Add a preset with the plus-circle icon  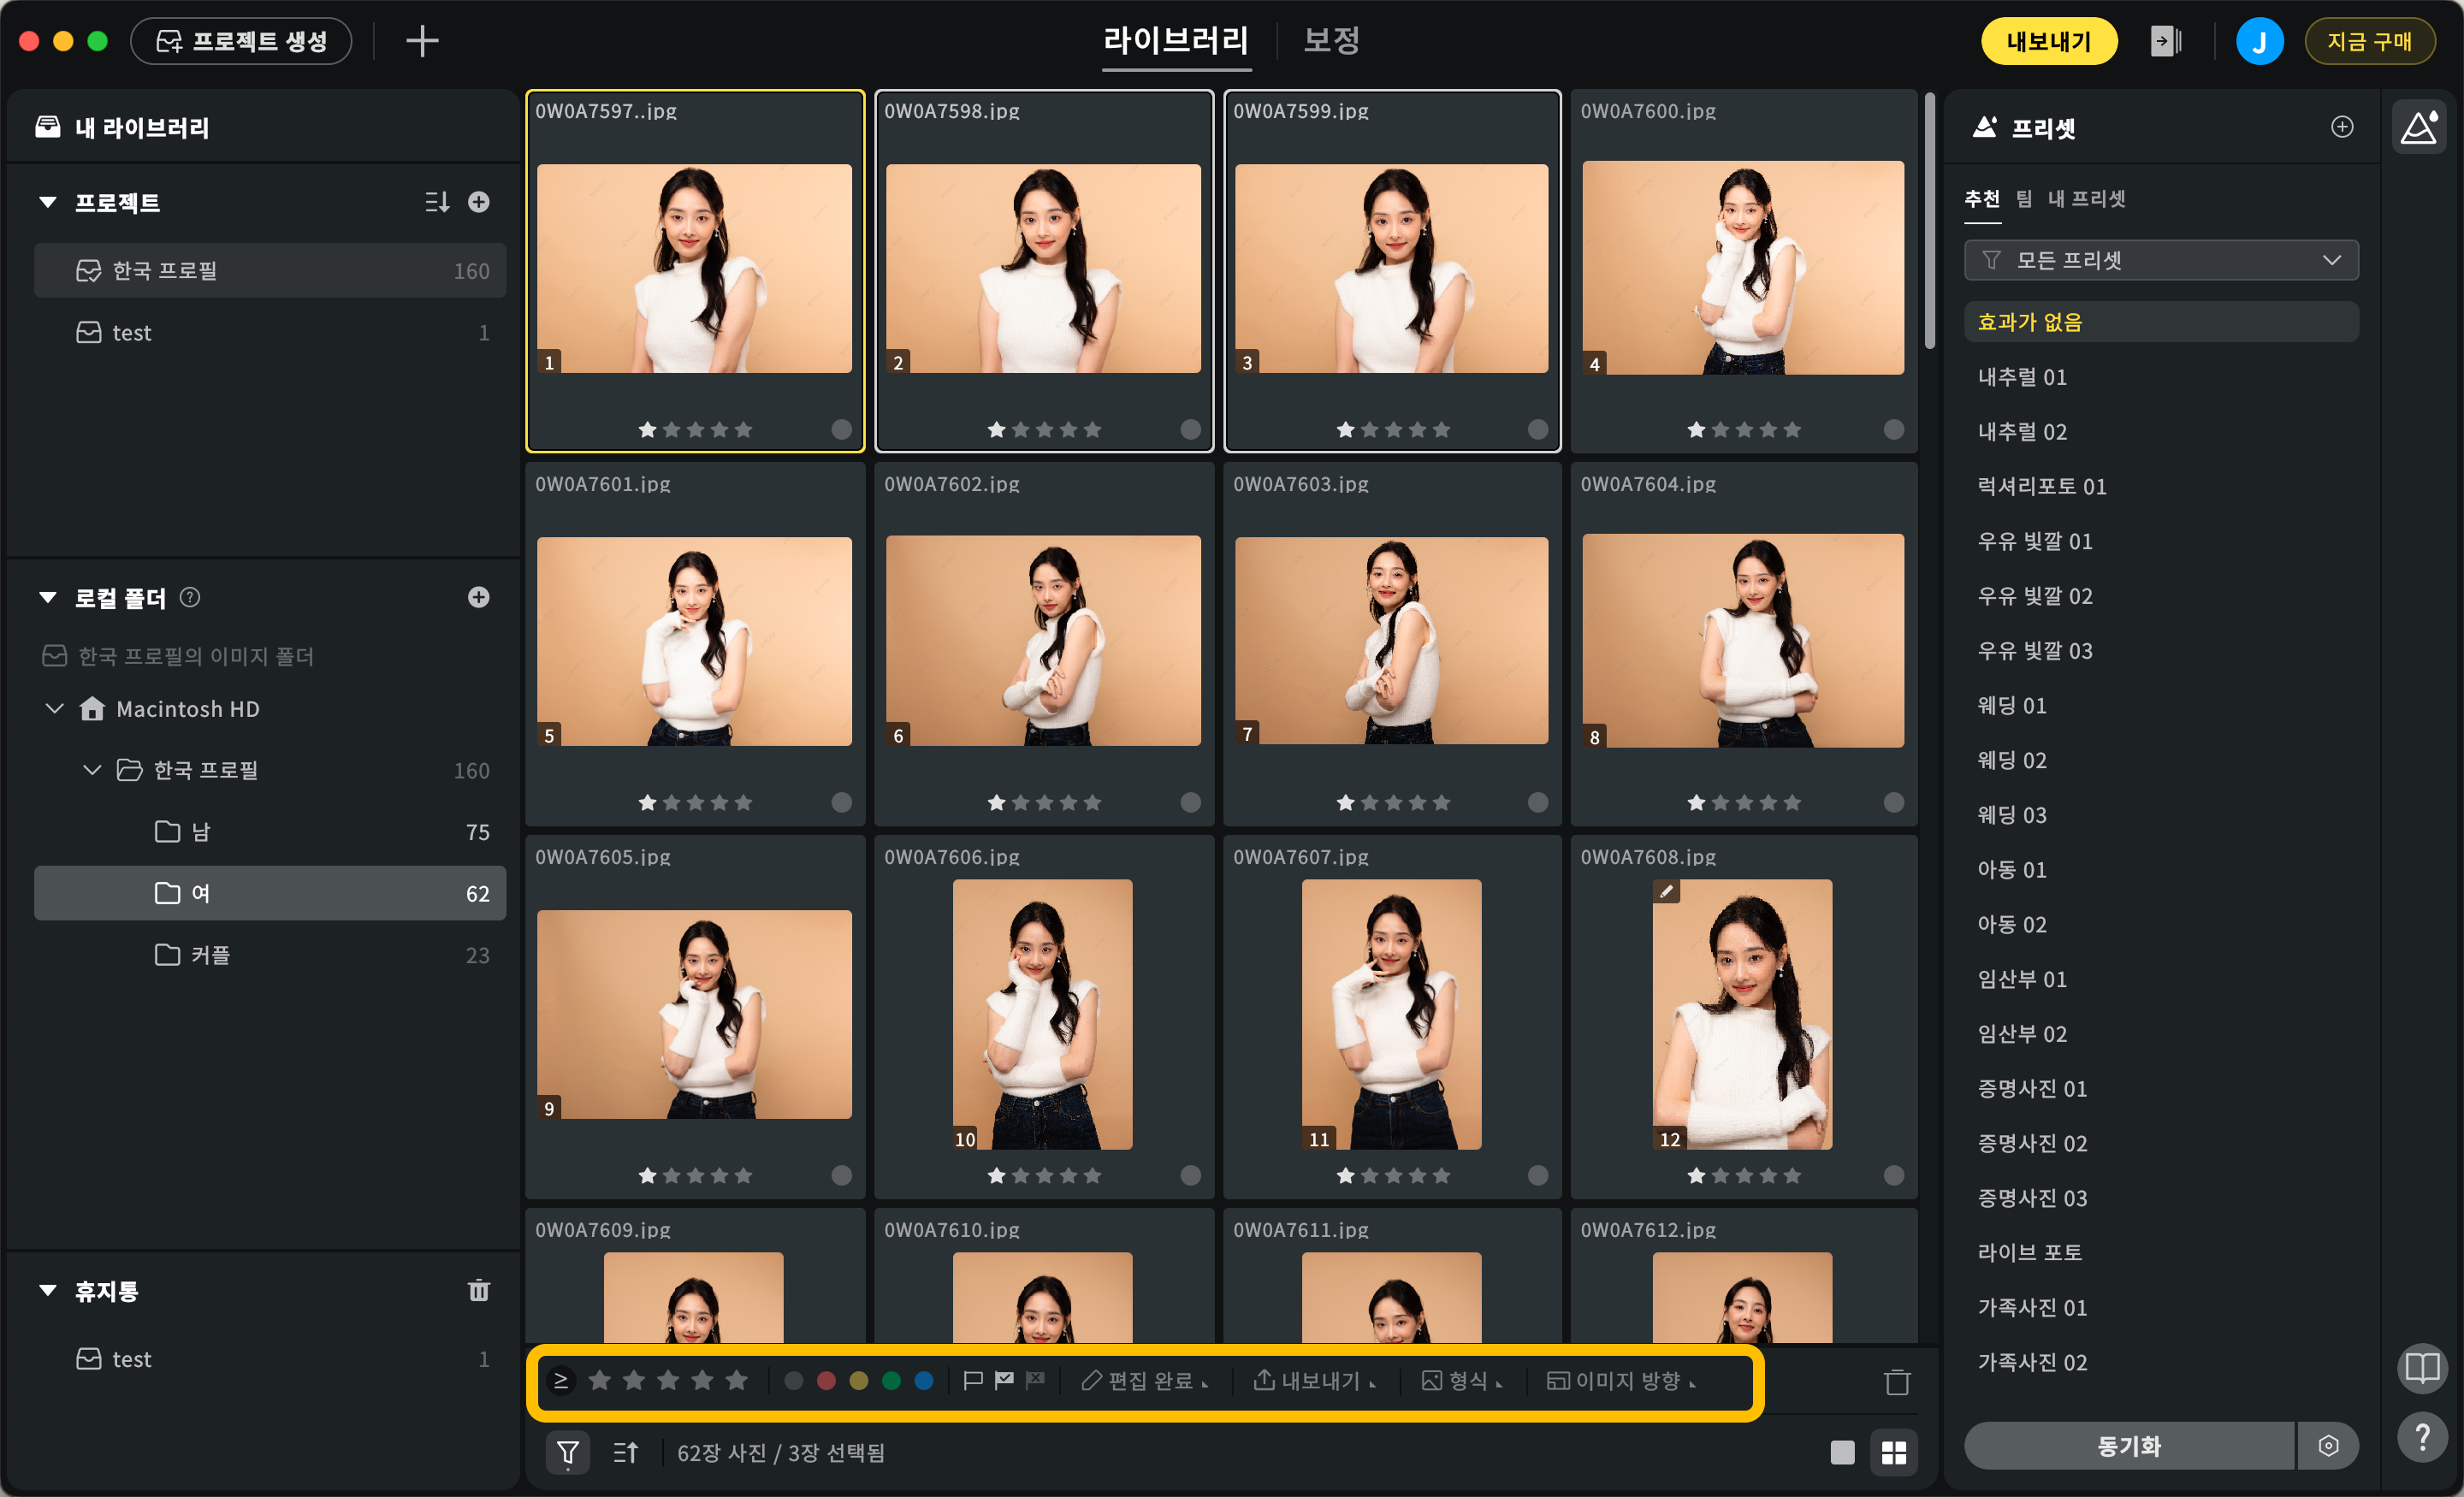click(x=2342, y=126)
